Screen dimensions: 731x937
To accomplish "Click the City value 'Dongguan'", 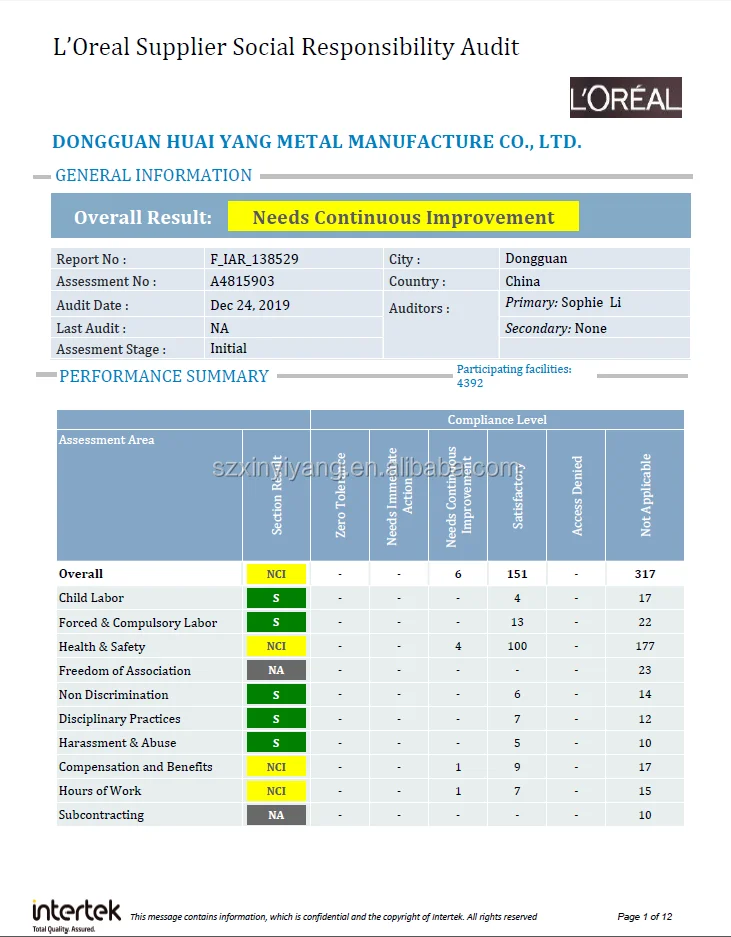I will pos(536,259).
